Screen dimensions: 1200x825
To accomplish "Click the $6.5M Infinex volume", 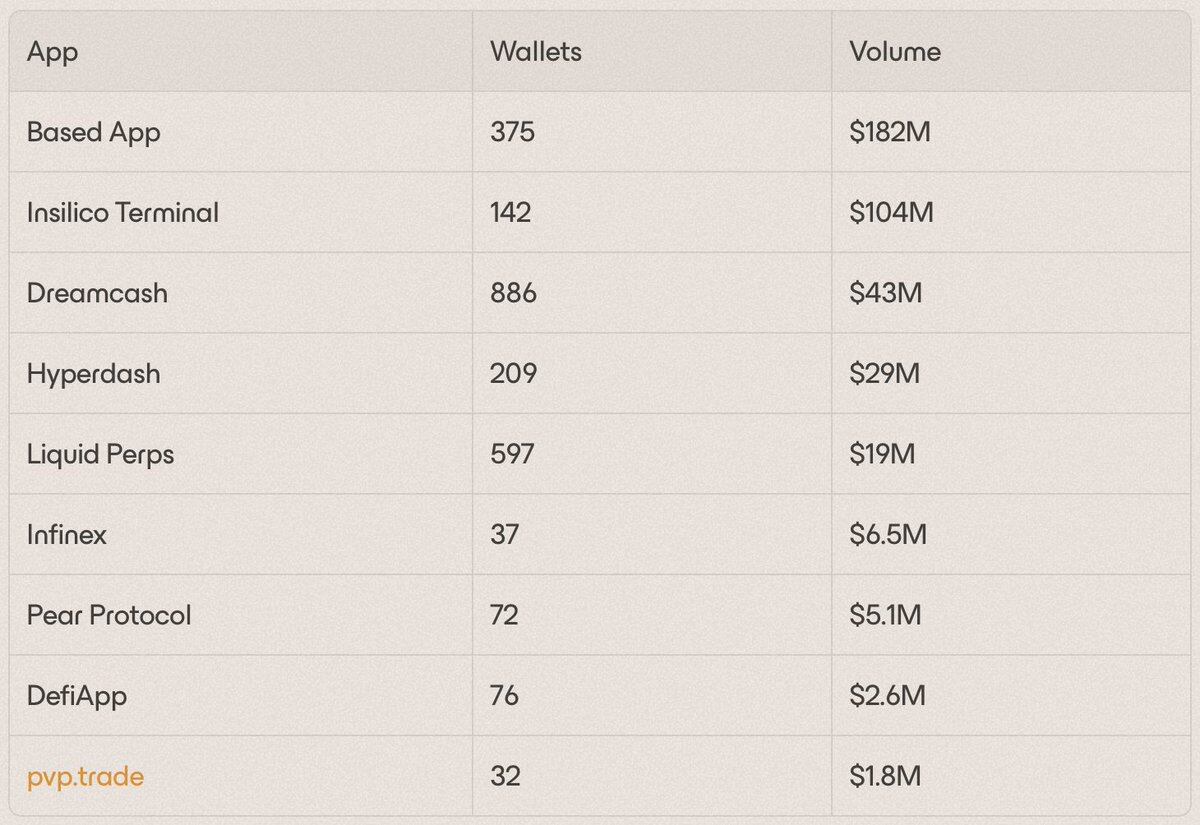I will [x=888, y=535].
